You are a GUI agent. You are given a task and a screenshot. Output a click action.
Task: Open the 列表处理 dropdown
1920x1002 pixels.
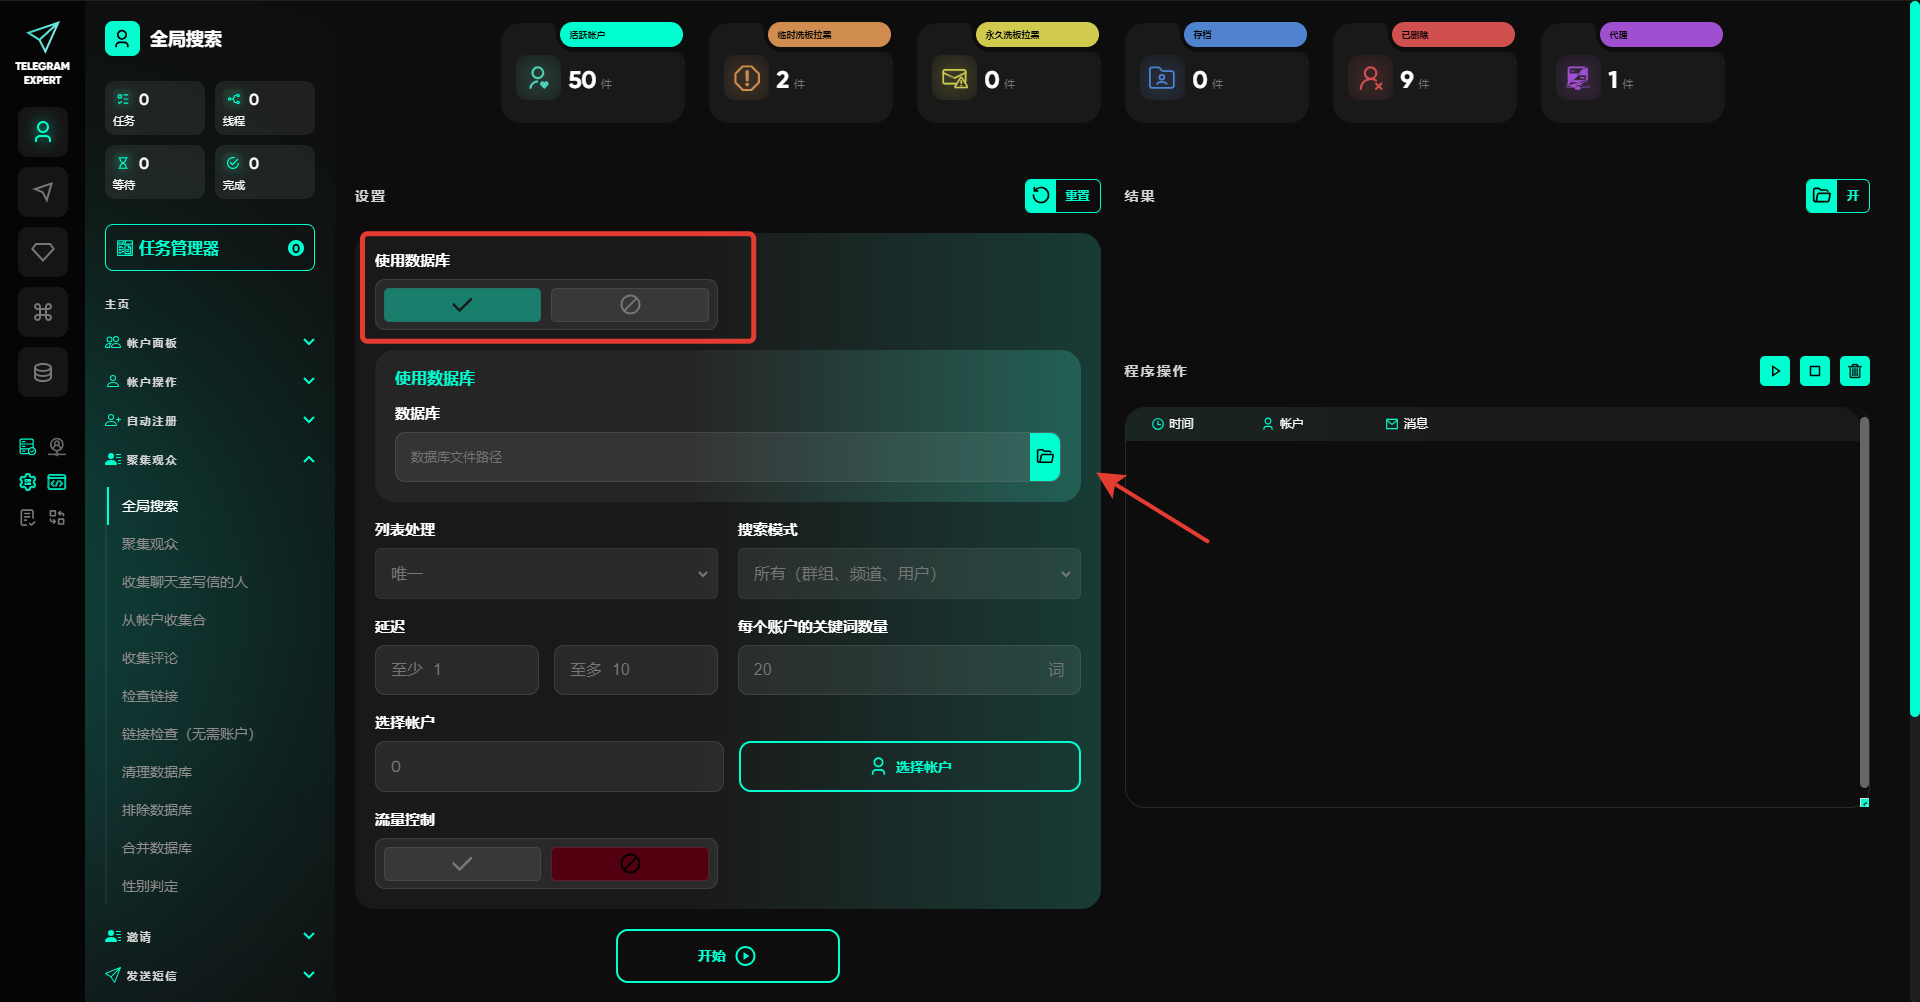546,574
